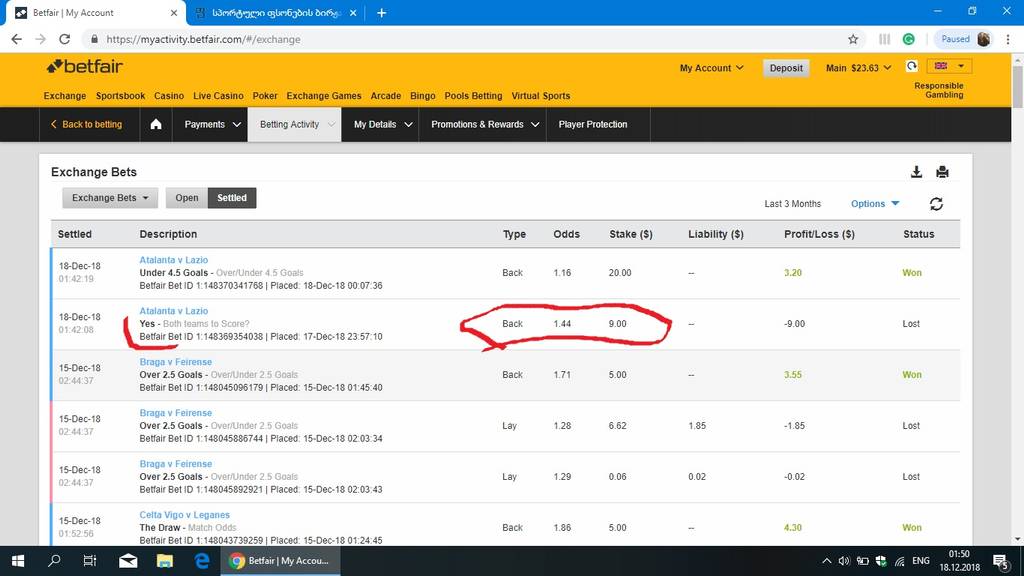This screenshot has height=576, width=1024.
Task: Go to the Sportsbook section
Action: (120, 95)
